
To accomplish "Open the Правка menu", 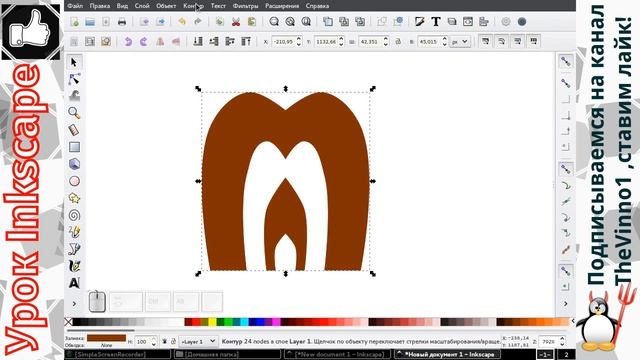I will (x=100, y=6).
